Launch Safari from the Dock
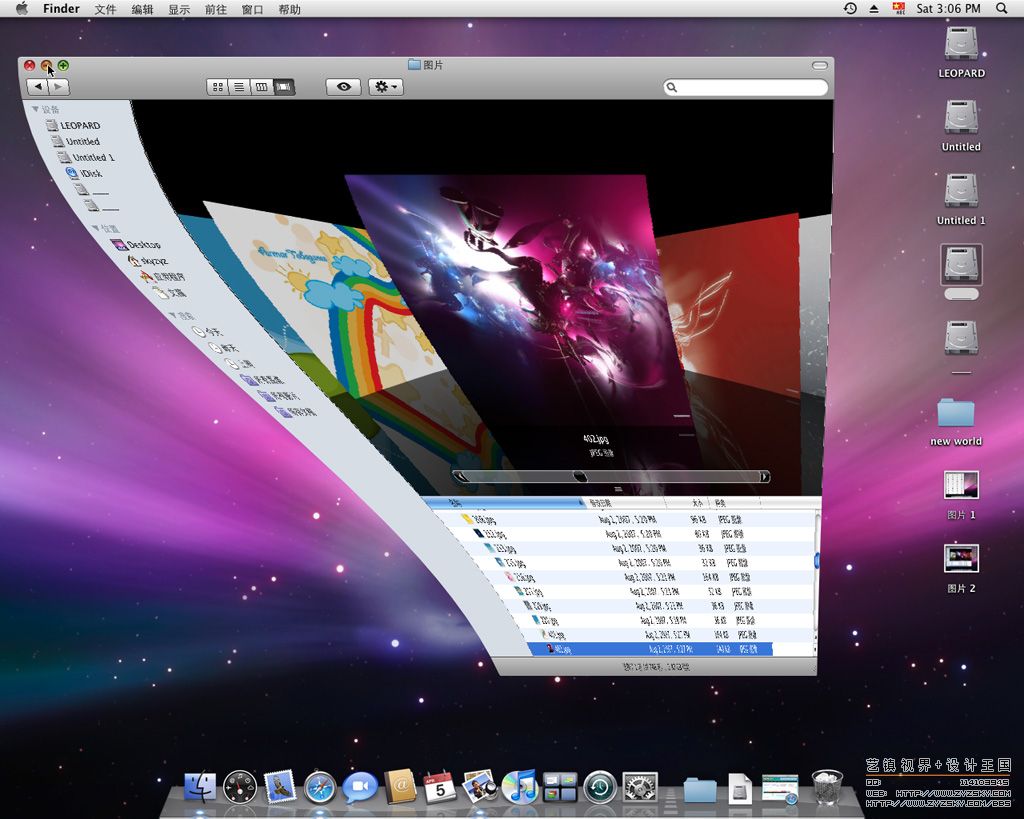 click(320, 788)
